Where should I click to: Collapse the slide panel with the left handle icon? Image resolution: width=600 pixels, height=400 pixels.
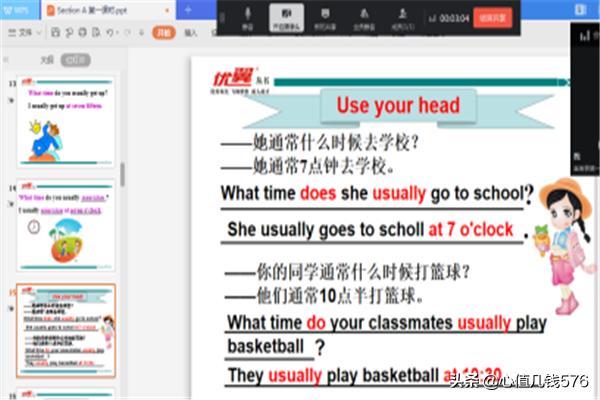pyautogui.click(x=6, y=60)
